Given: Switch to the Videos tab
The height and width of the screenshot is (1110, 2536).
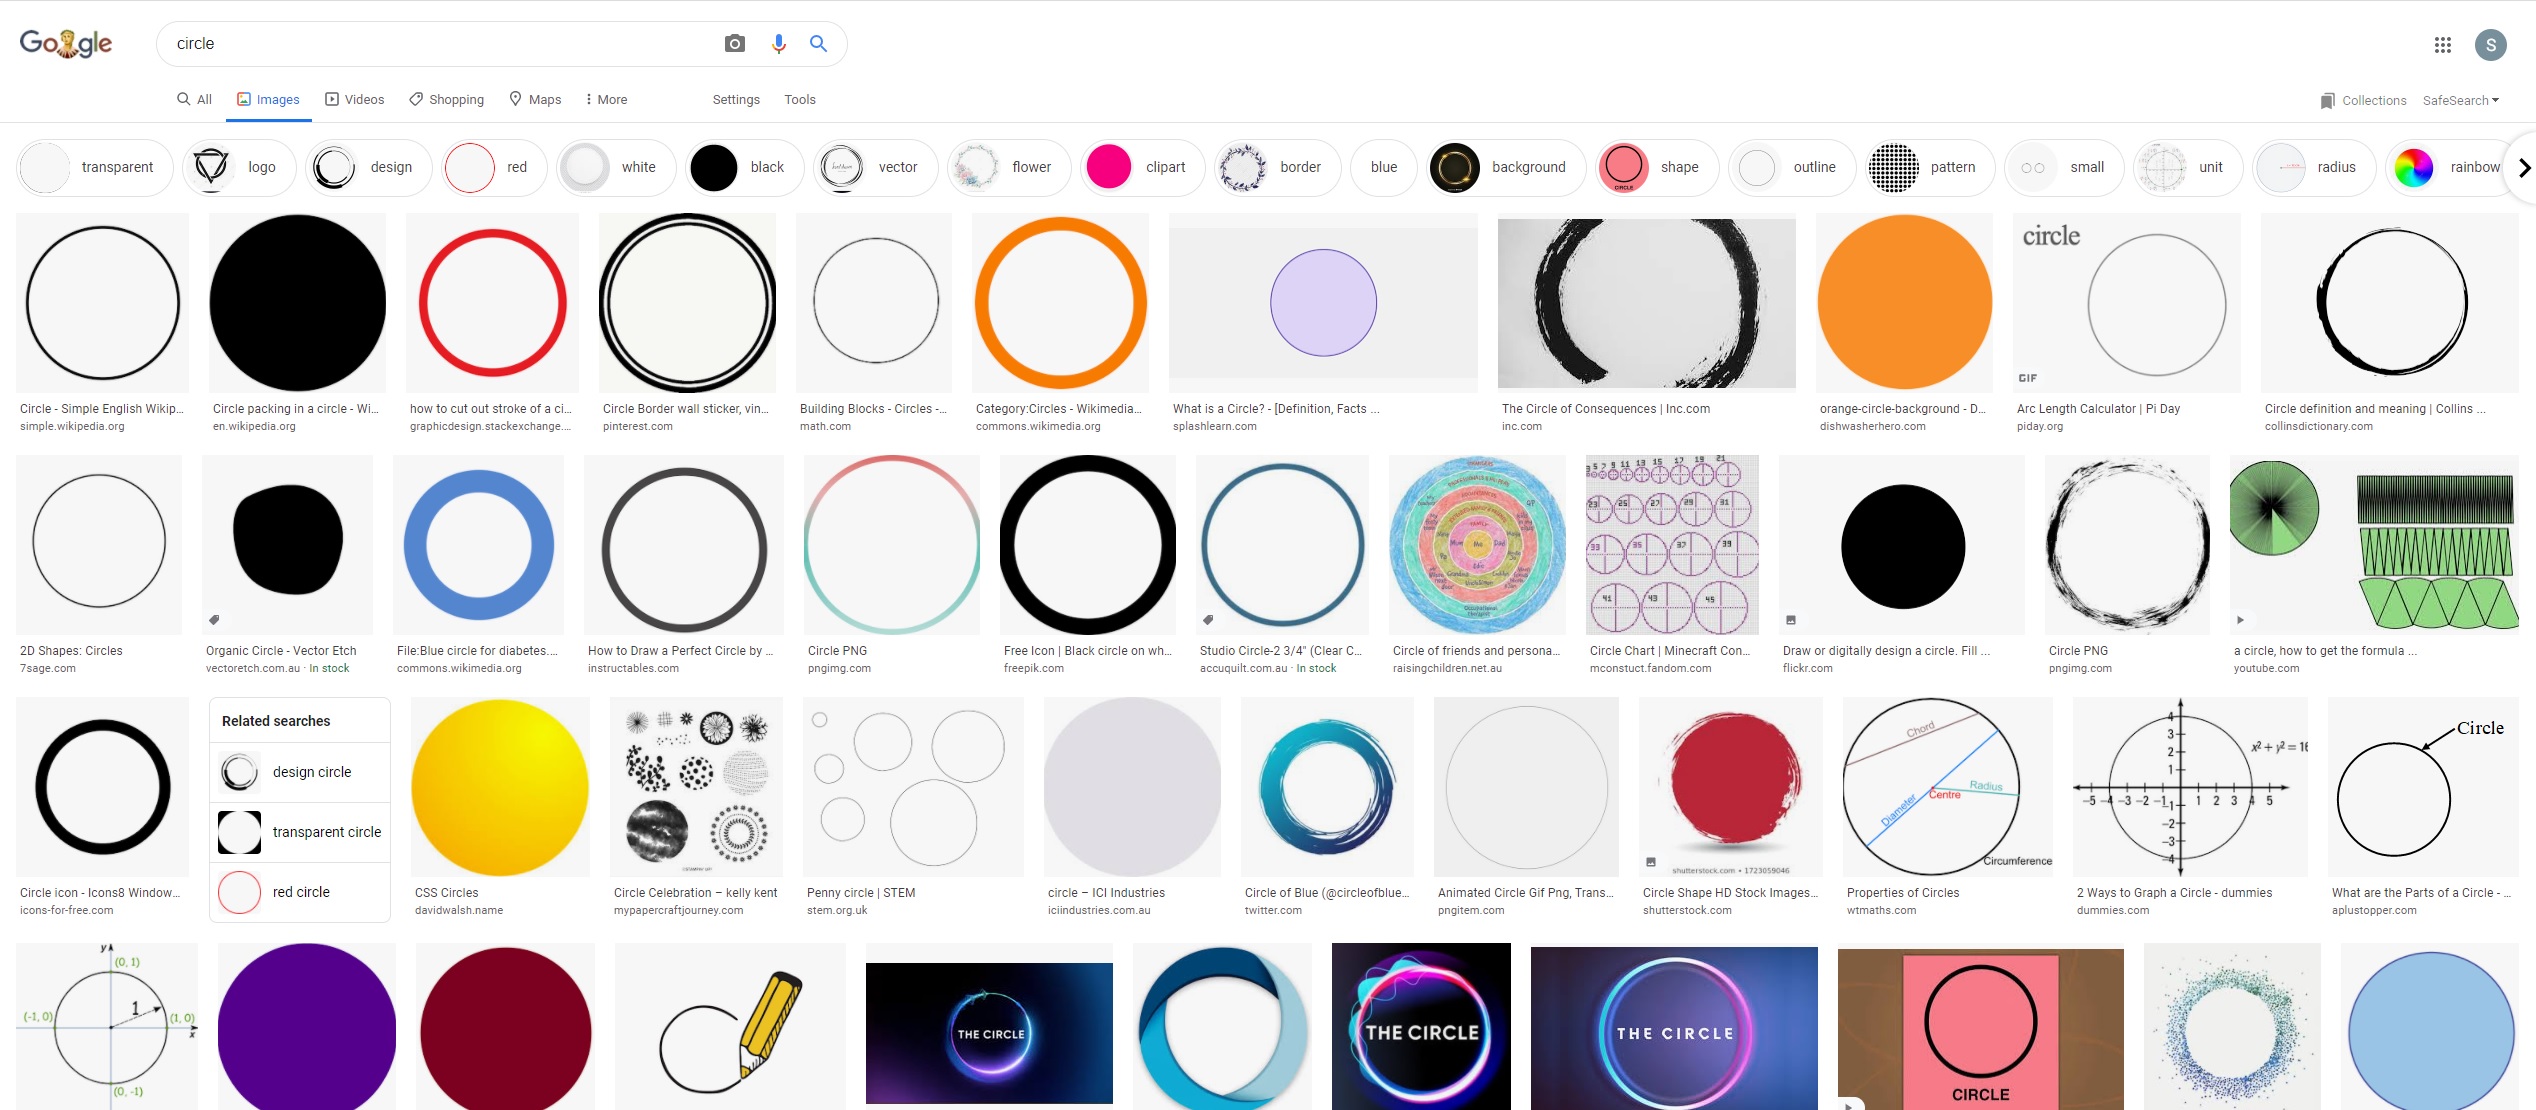Looking at the screenshot, I should pos(355,100).
